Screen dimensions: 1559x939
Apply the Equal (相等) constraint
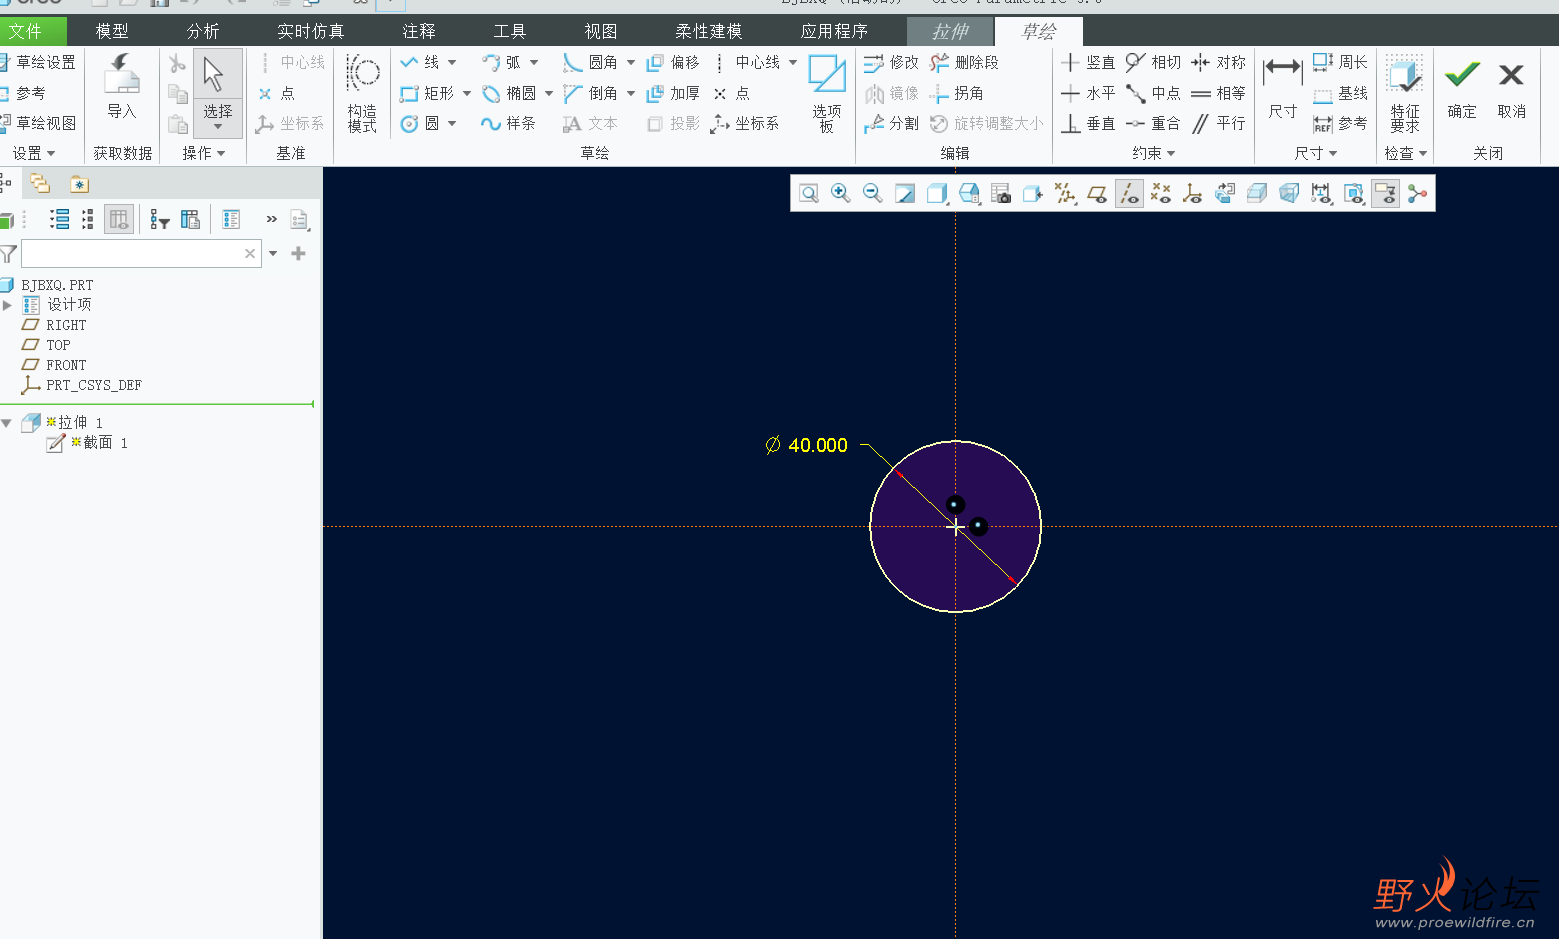point(1218,93)
